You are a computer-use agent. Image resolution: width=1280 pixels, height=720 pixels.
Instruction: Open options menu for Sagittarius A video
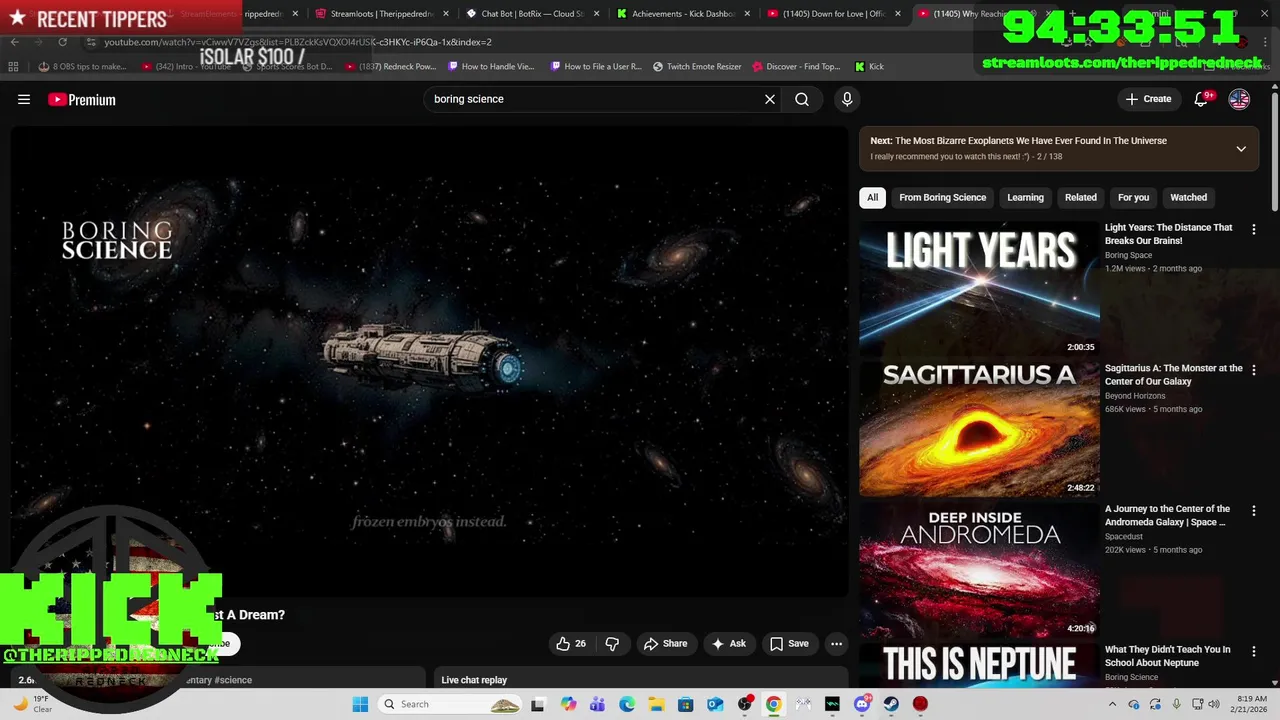pos(1254,370)
